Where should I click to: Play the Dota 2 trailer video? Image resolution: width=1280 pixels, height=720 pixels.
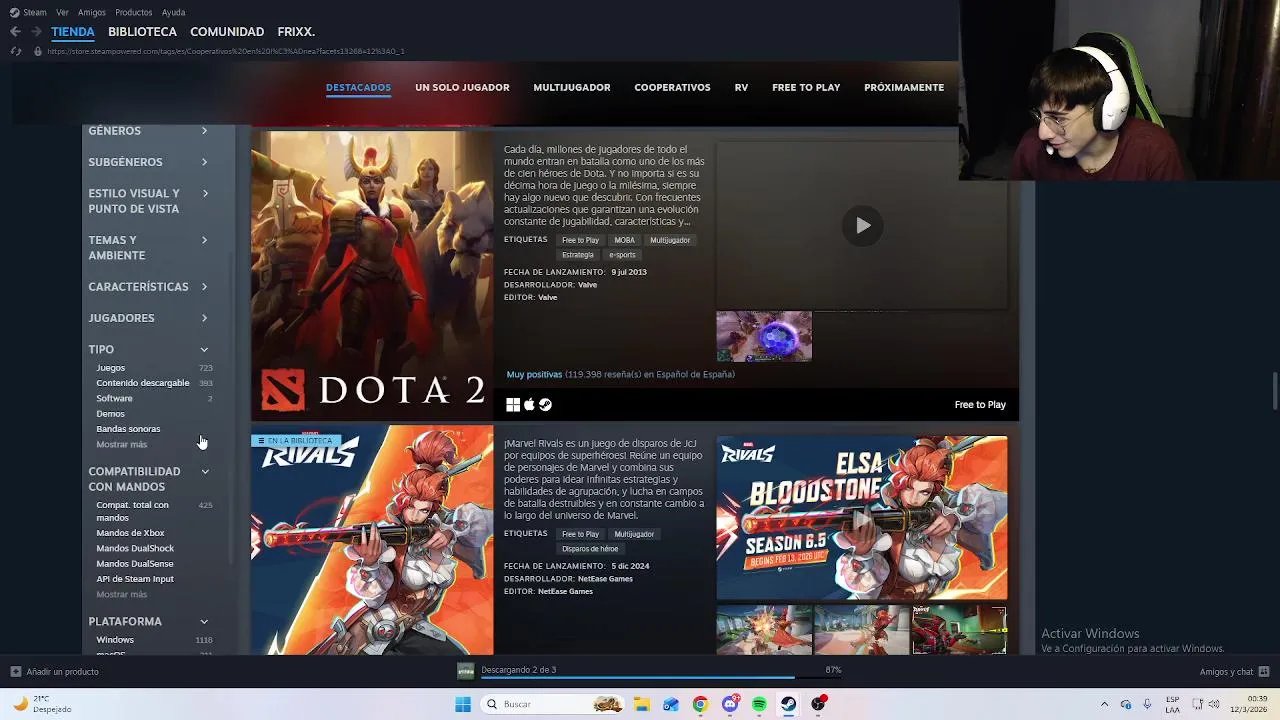[x=863, y=225]
